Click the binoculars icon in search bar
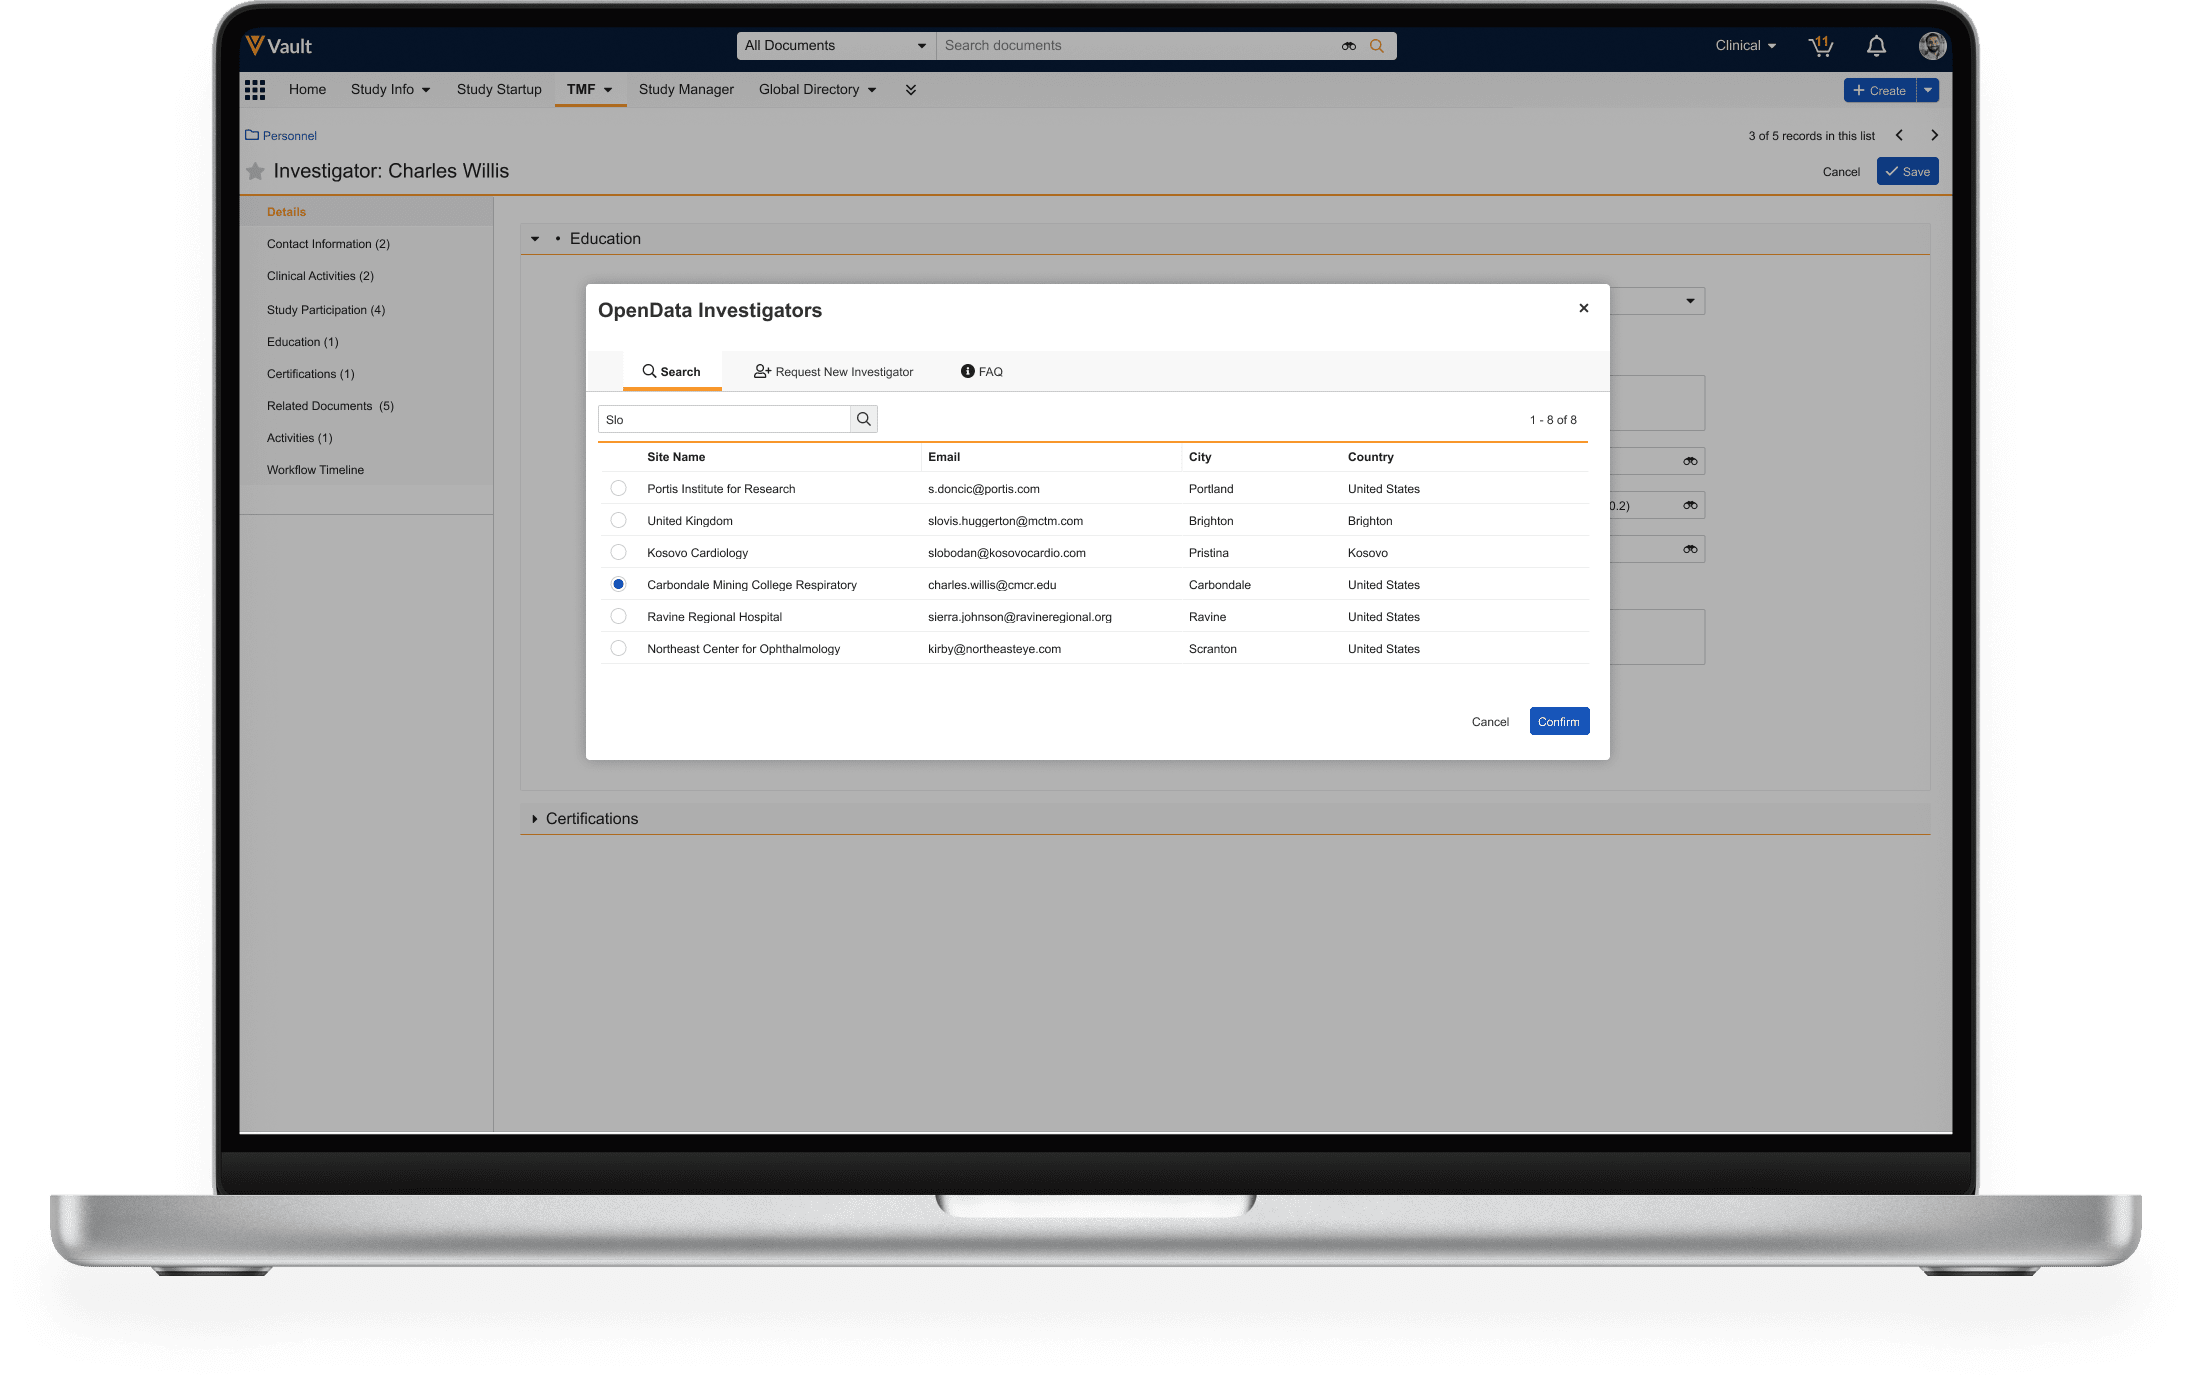Viewport: 2192px width, 1386px height. [x=1348, y=46]
